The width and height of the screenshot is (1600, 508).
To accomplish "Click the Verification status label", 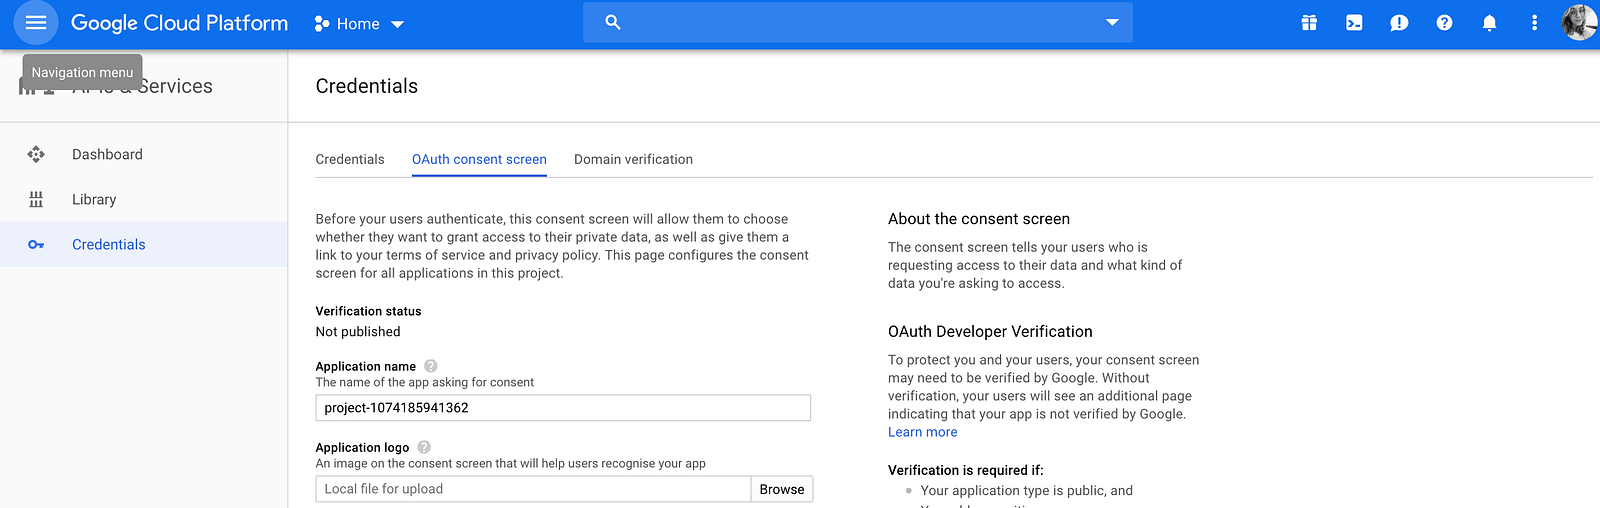I will [369, 311].
